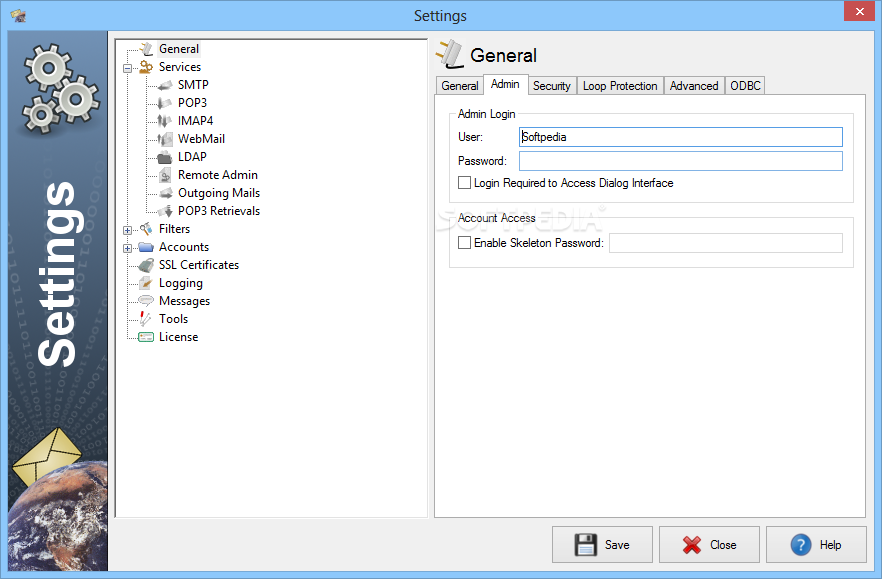Expand the Filters tree node
The image size is (882, 579).
pos(128,230)
